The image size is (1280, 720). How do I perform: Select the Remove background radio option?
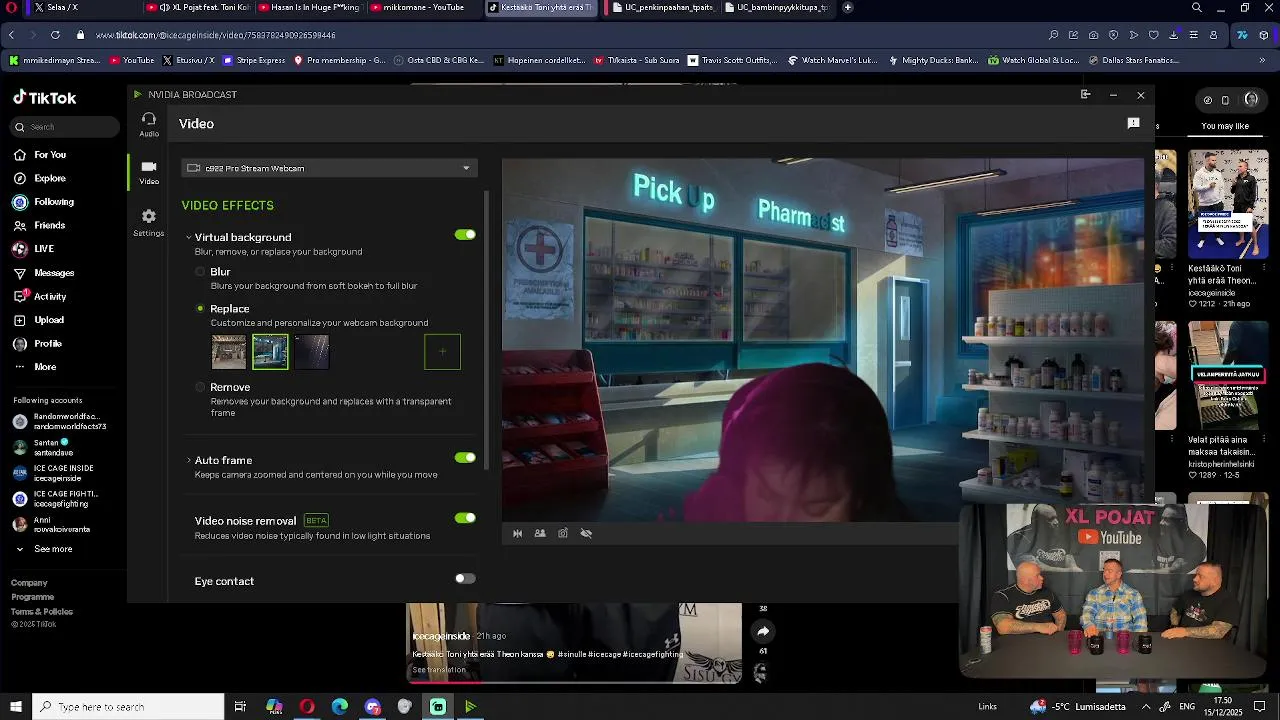(x=200, y=387)
